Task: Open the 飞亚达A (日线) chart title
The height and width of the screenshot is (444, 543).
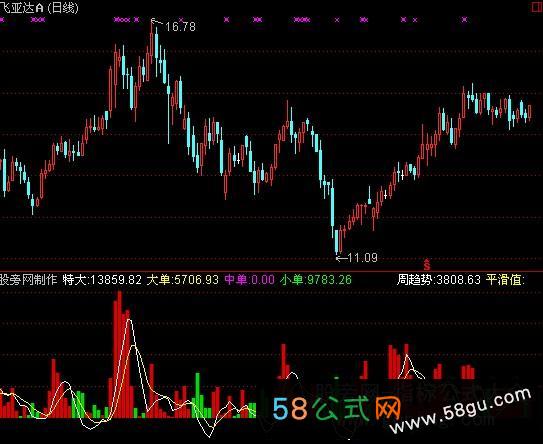Action: pyautogui.click(x=39, y=8)
